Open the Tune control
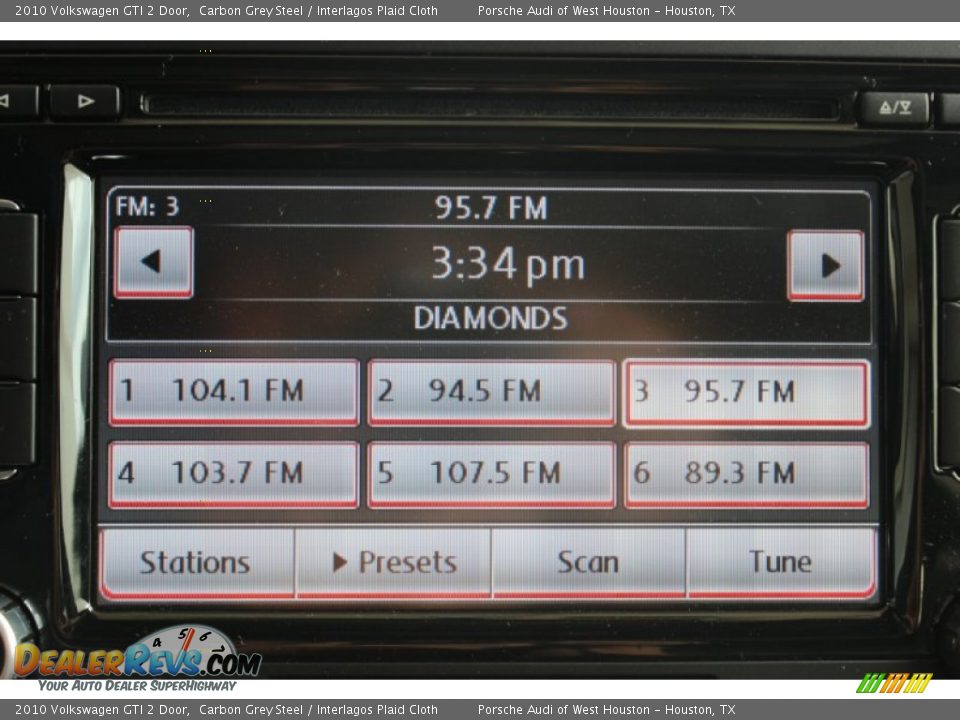This screenshot has height=720, width=960. click(781, 561)
